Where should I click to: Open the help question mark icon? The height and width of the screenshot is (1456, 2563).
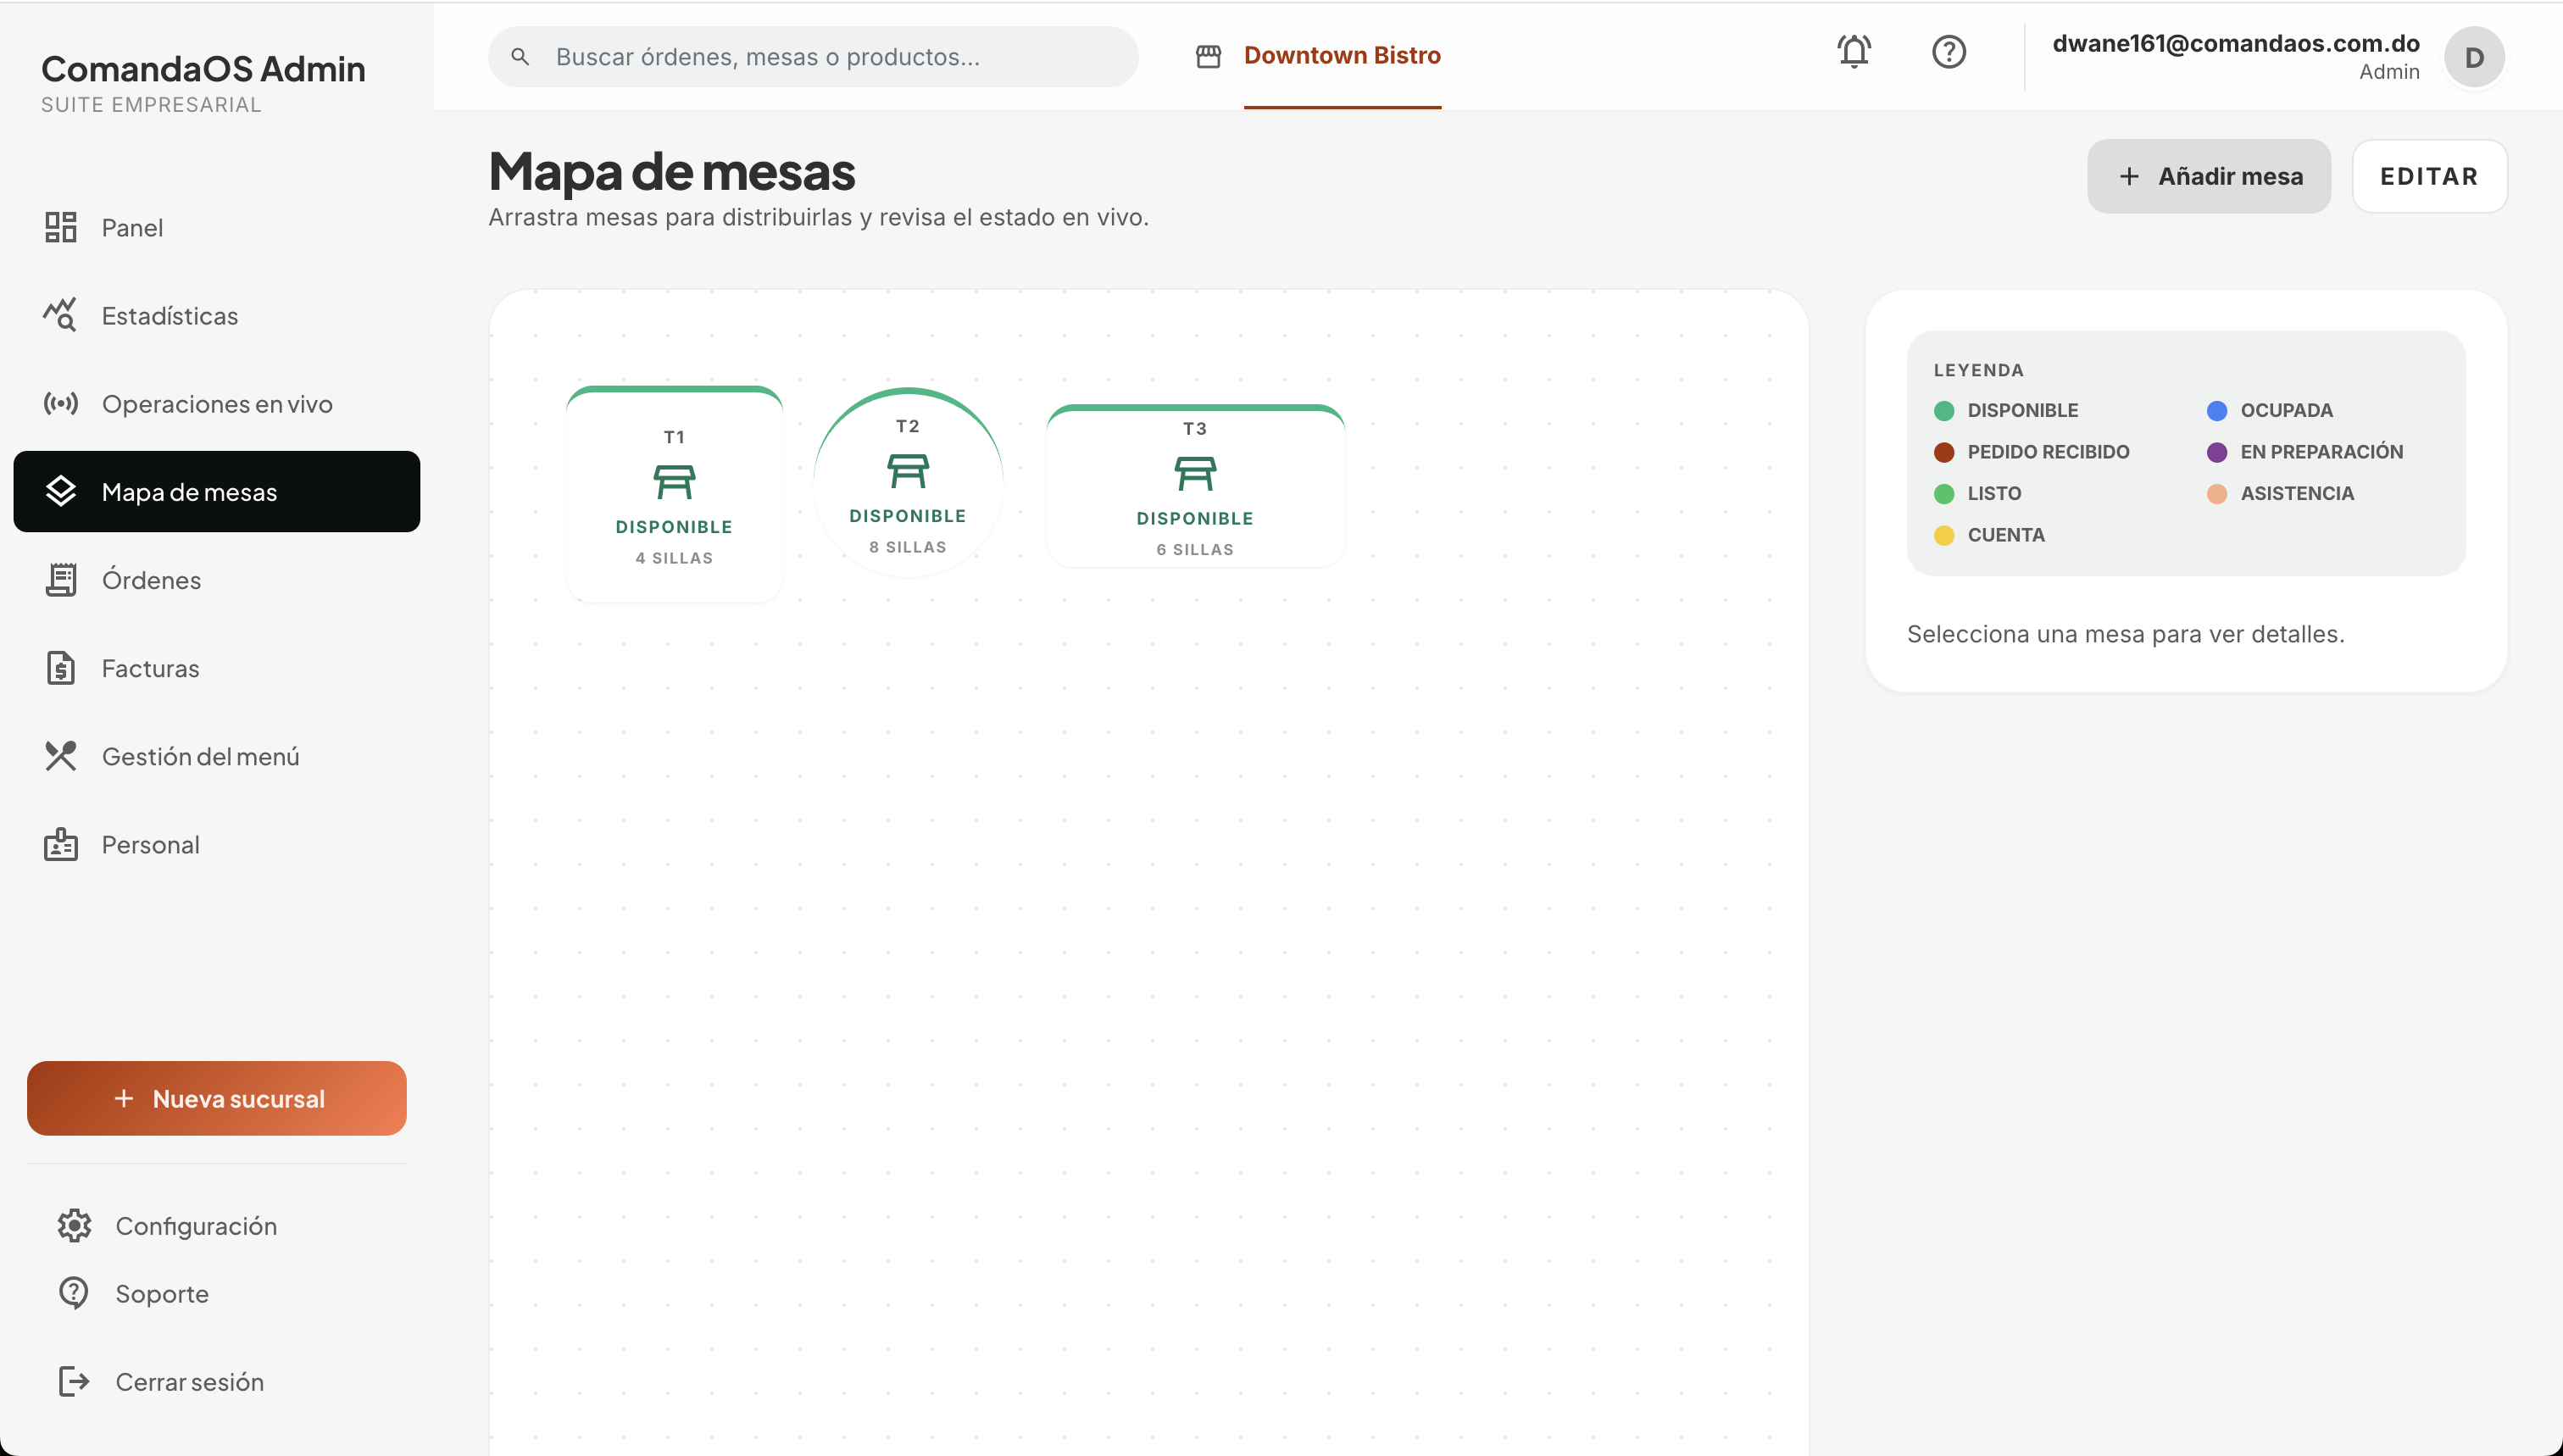tap(1948, 52)
